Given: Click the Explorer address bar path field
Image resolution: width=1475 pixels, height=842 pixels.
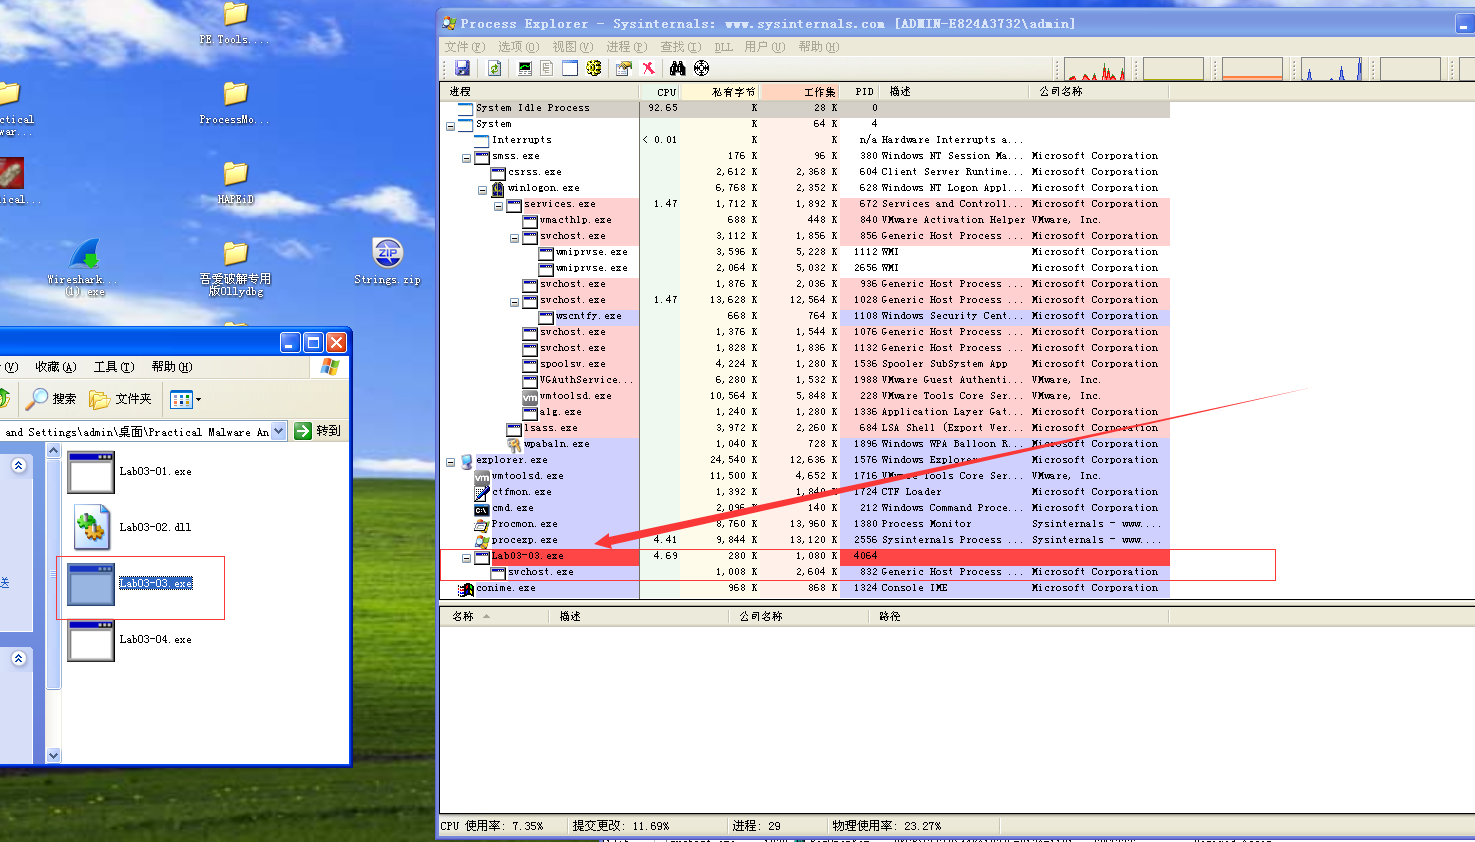Looking at the screenshot, I should point(136,432).
